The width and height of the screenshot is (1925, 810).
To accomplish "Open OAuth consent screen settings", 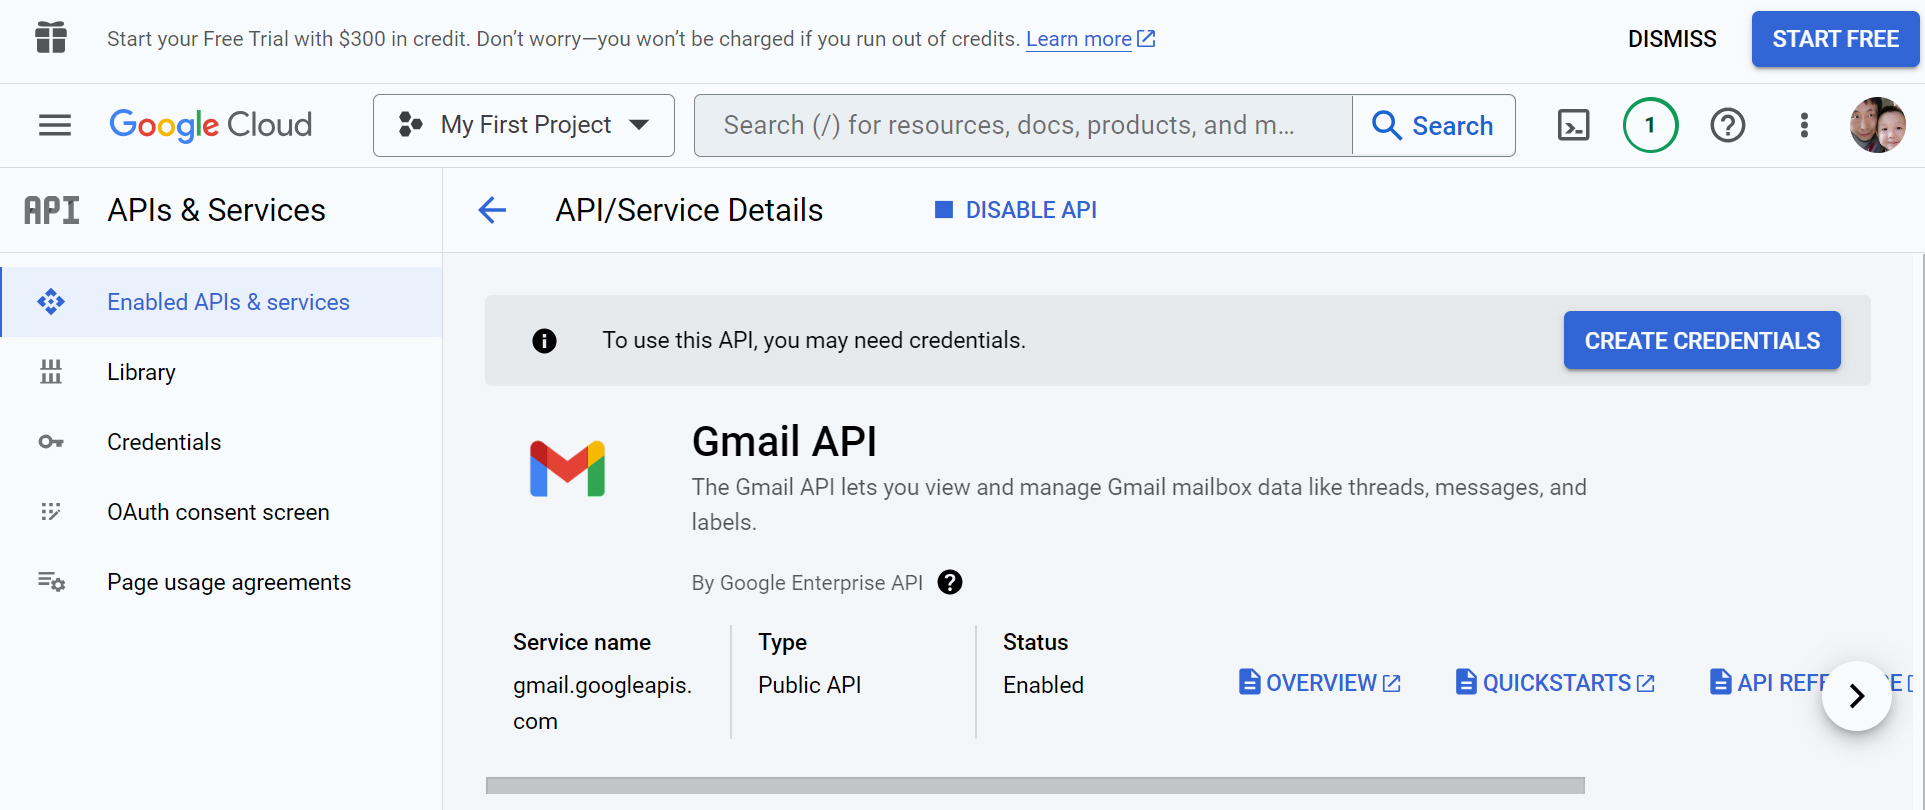I will click(218, 512).
